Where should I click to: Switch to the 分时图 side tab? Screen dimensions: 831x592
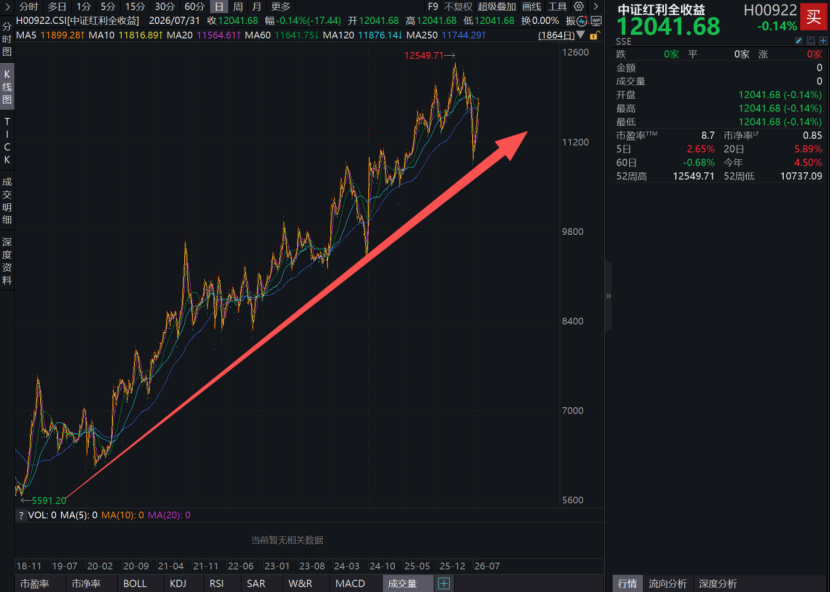pyautogui.click(x=7, y=39)
